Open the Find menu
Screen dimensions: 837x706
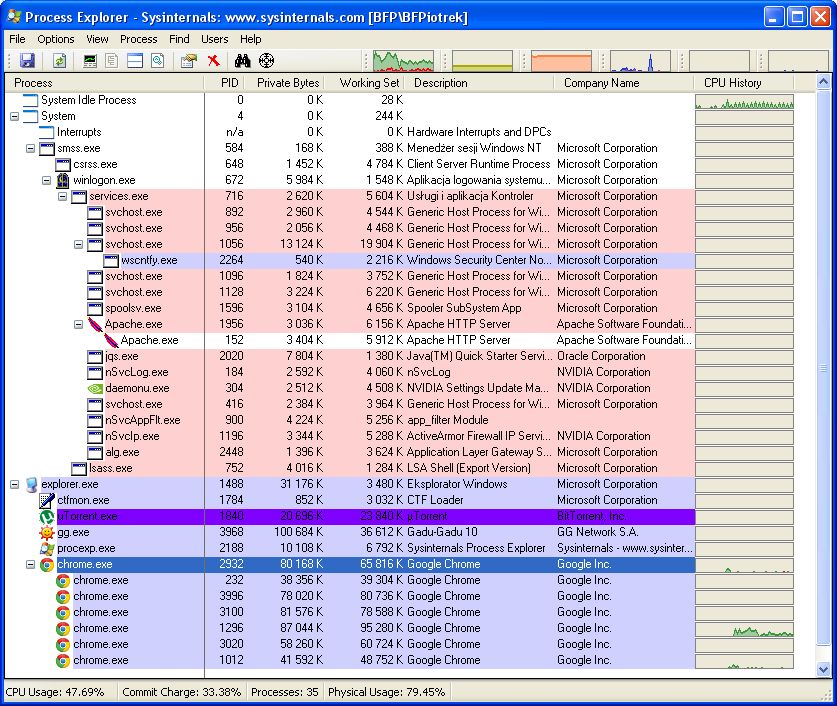pyautogui.click(x=179, y=39)
